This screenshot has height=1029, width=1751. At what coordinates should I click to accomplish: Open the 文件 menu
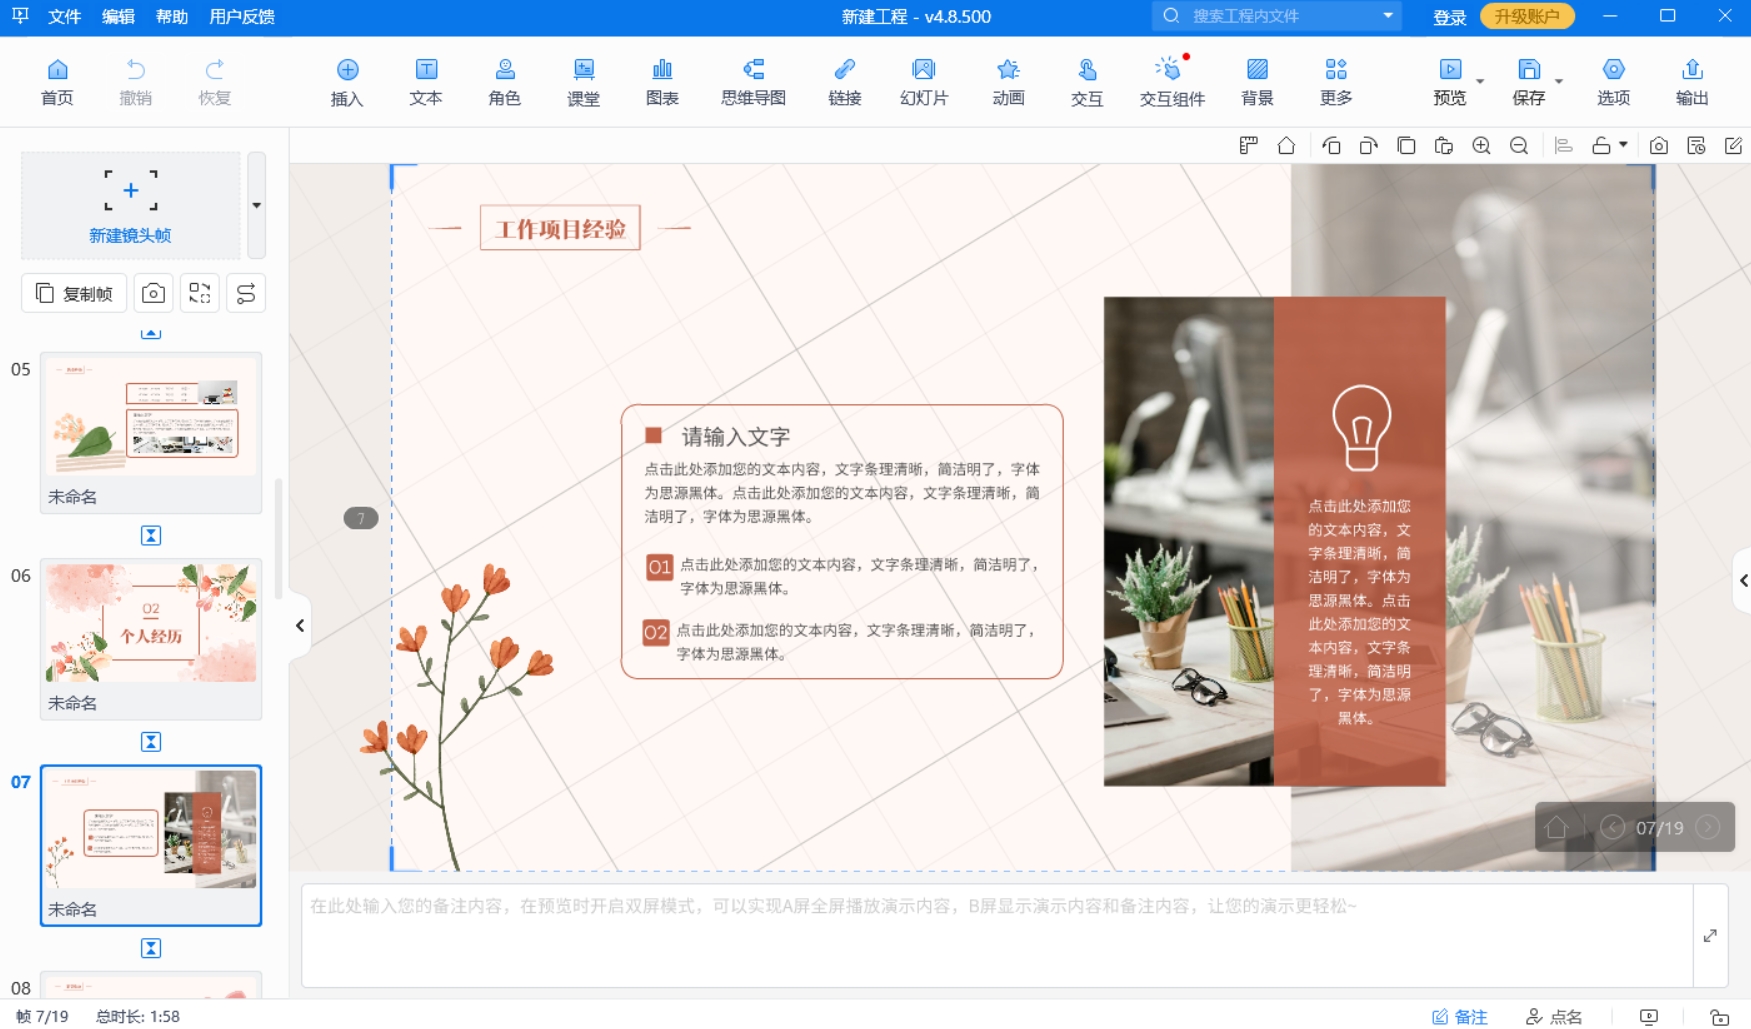(x=65, y=17)
